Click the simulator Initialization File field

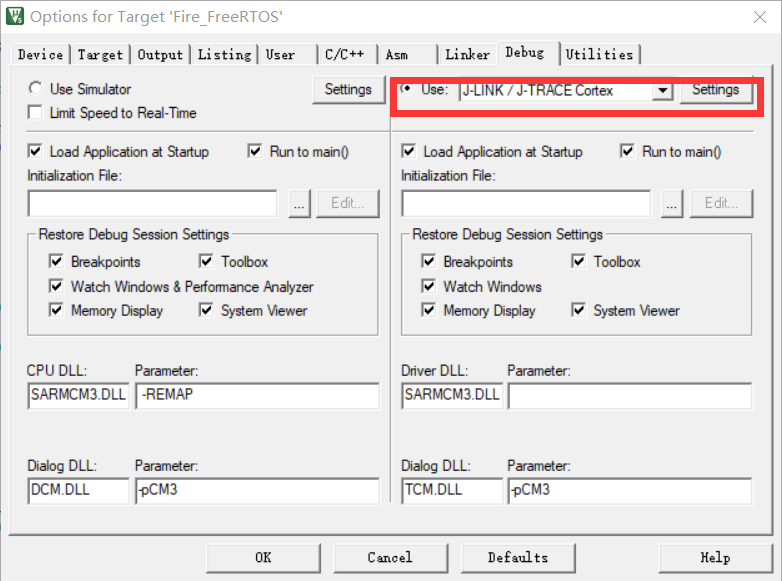click(153, 203)
